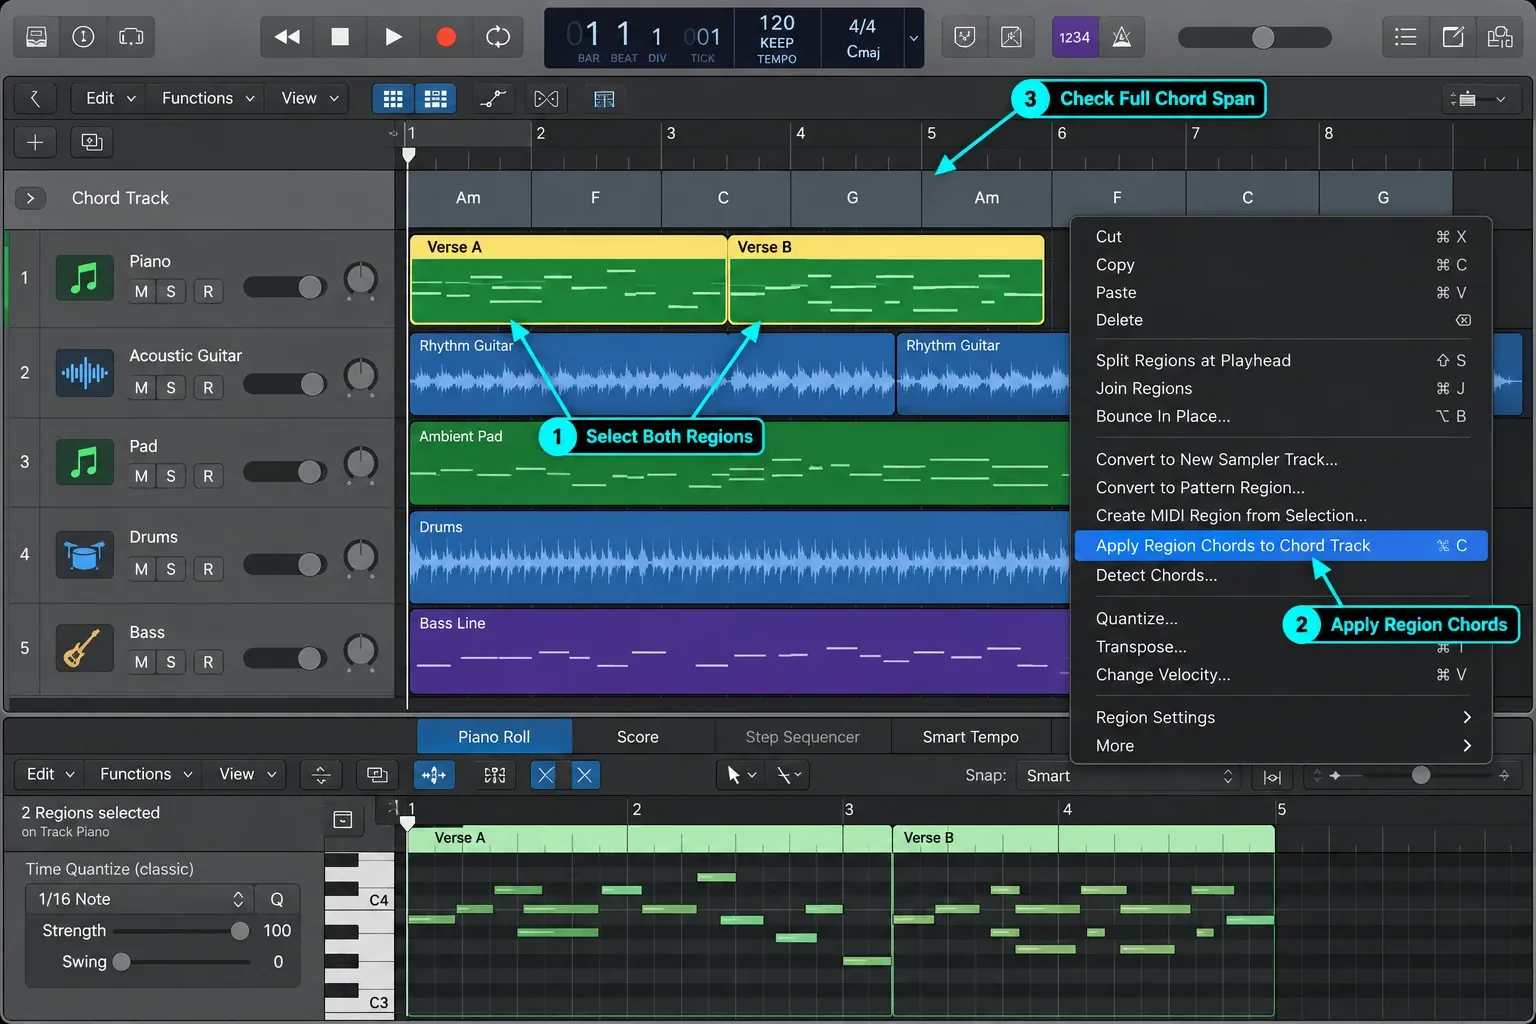Open the Edit menu in Tracks area
Screen dimensions: 1536x1024
[110, 98]
